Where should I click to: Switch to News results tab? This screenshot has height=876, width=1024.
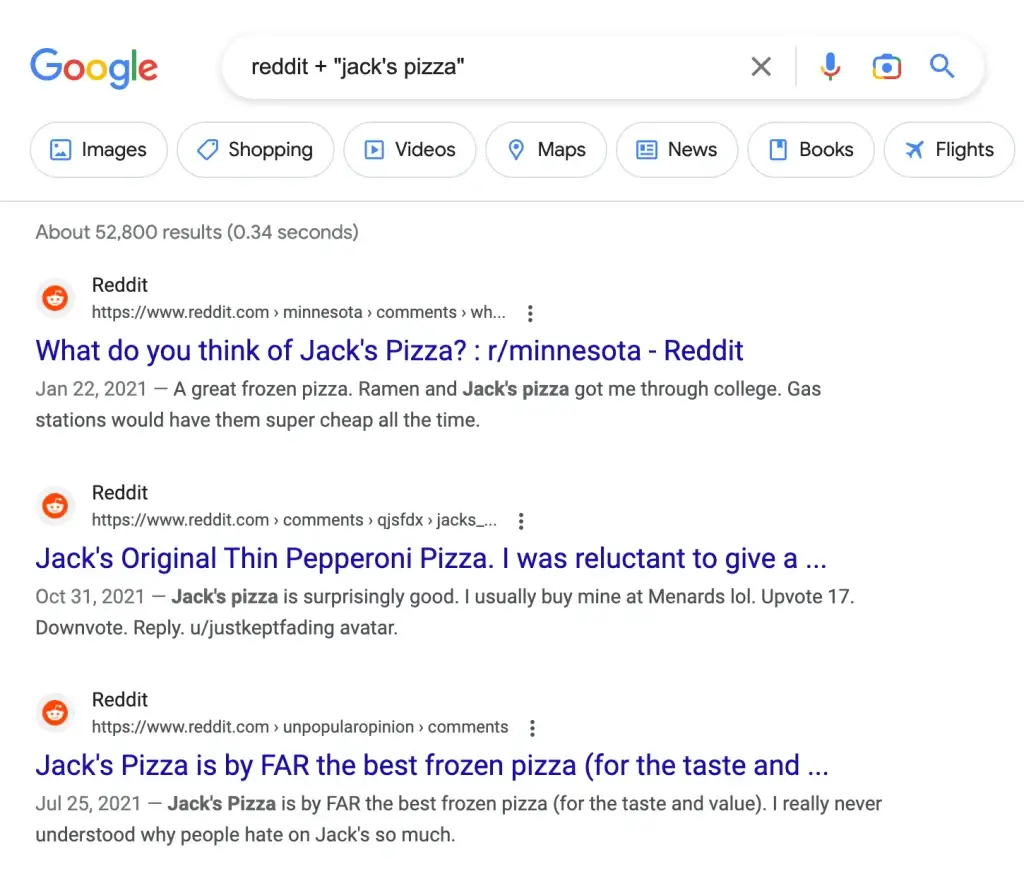677,150
